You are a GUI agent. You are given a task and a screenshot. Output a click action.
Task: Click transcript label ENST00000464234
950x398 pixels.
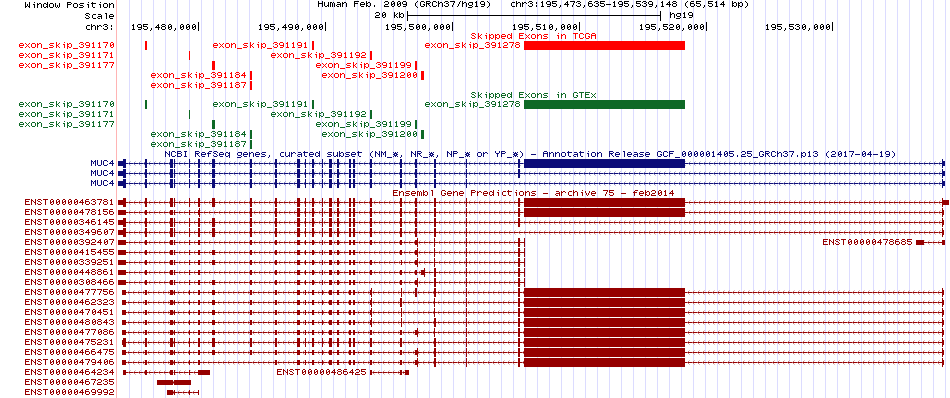70,372
